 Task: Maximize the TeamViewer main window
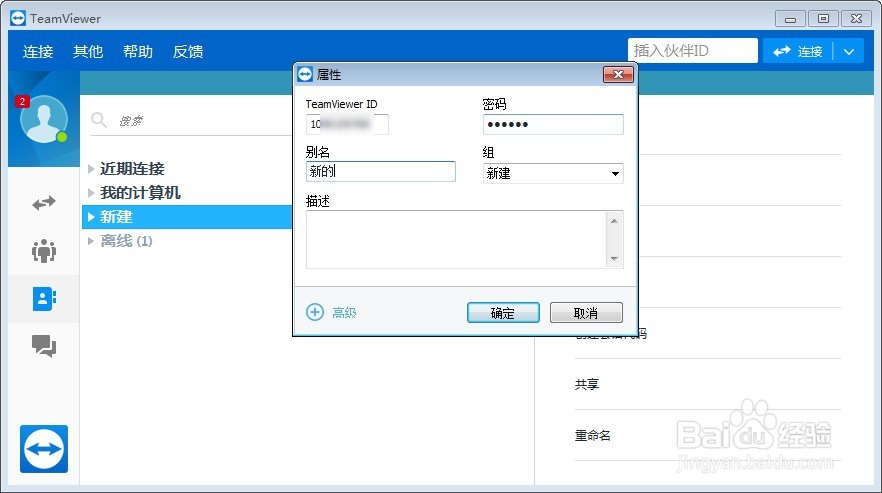[823, 19]
